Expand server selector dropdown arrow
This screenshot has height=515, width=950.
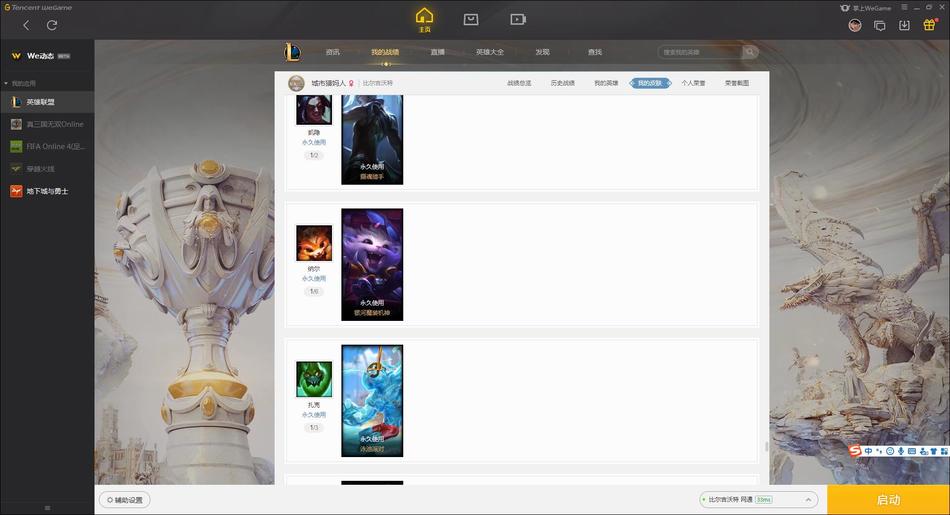click(808, 500)
